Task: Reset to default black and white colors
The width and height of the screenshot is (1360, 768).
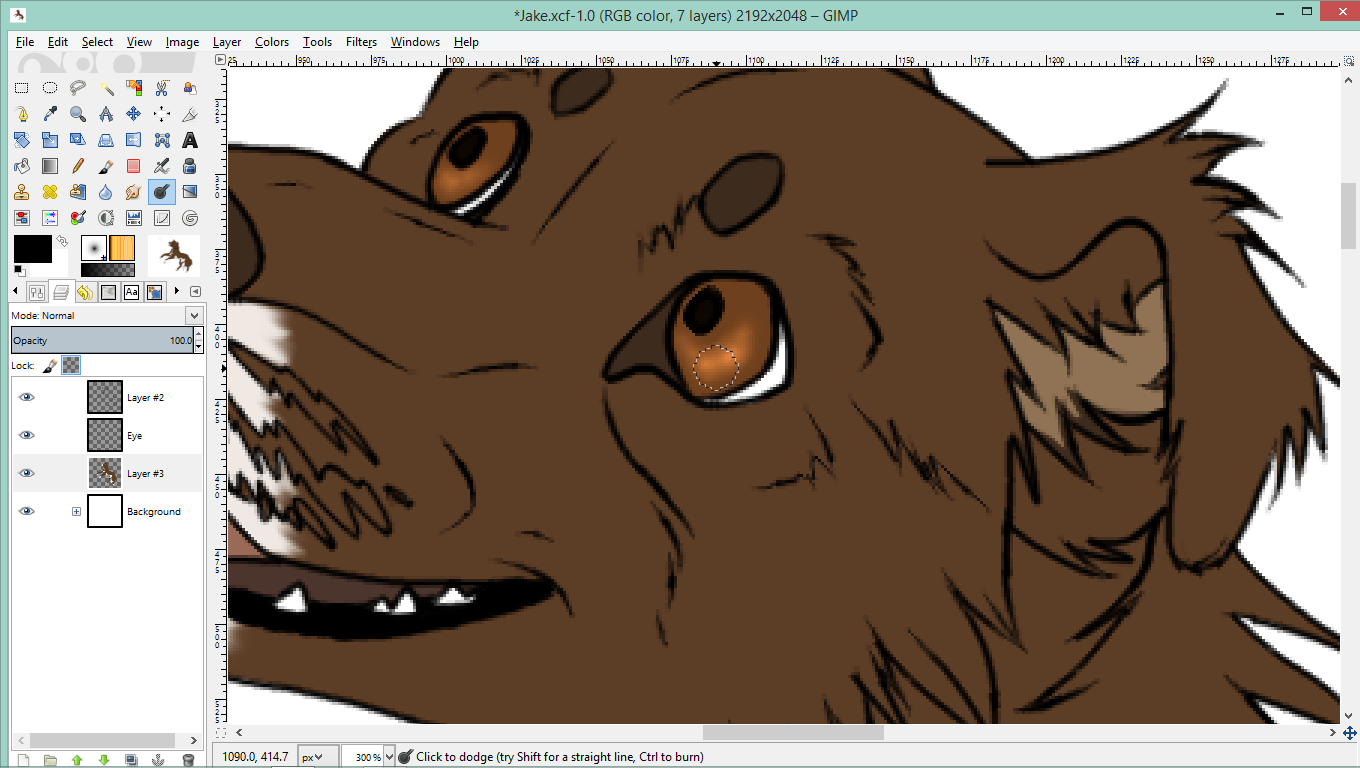Action: (x=19, y=271)
